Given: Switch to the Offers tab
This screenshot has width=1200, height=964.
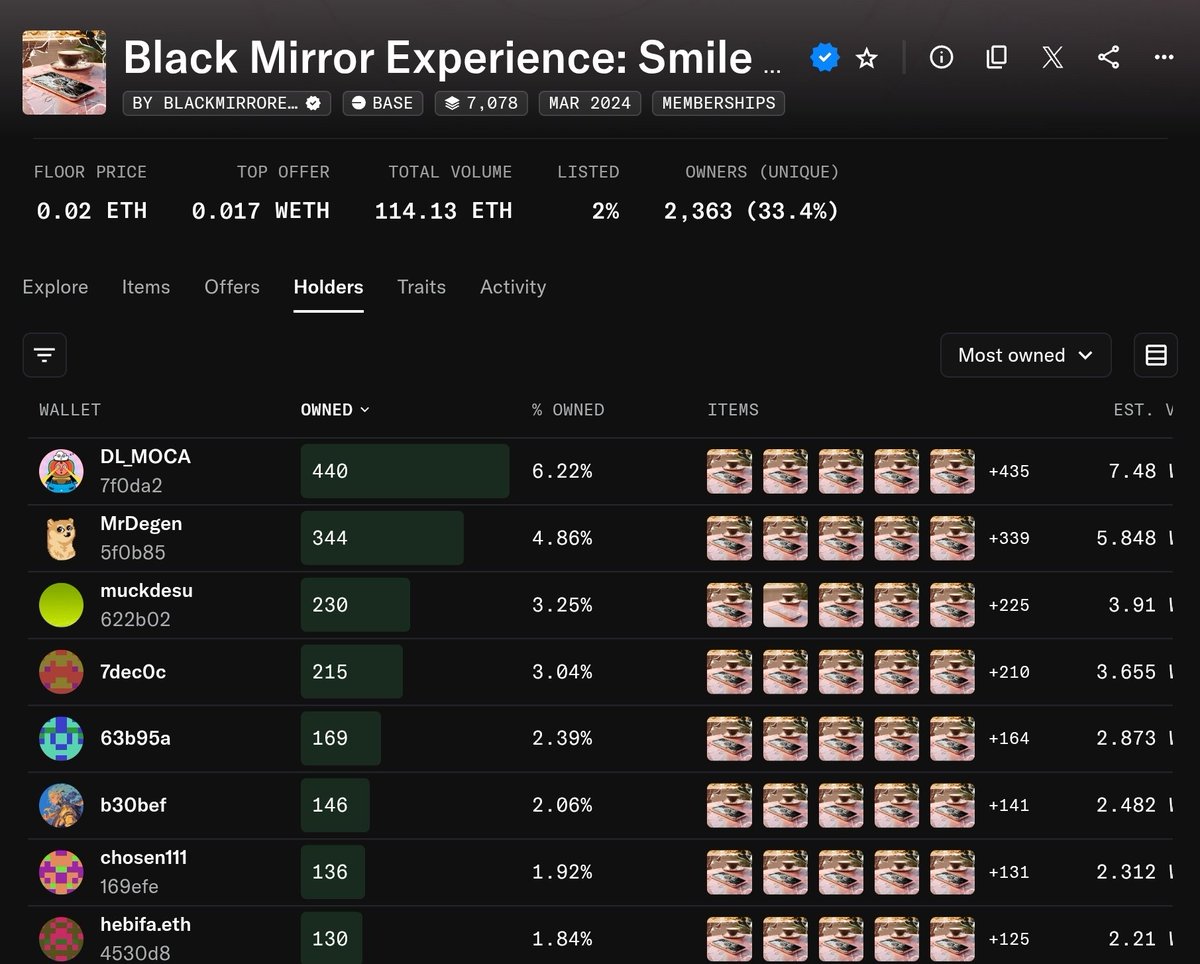Looking at the screenshot, I should [x=232, y=287].
